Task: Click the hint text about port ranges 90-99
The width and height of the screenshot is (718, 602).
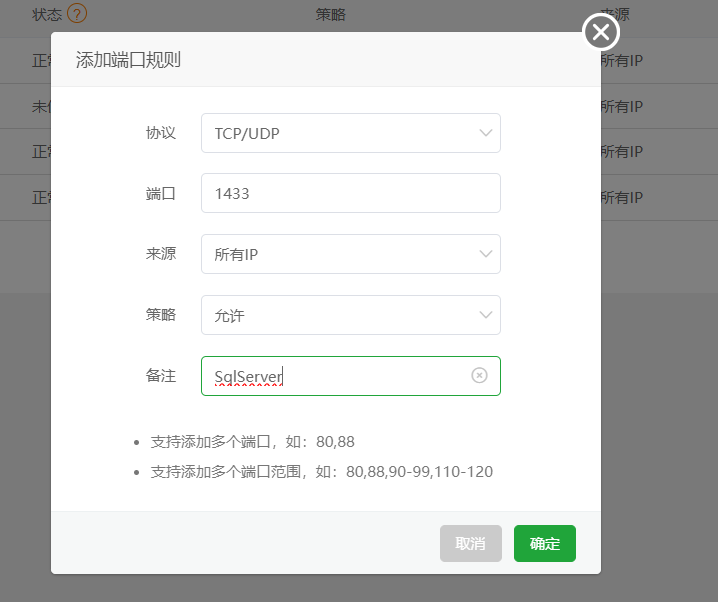Action: pyautogui.click(x=321, y=471)
